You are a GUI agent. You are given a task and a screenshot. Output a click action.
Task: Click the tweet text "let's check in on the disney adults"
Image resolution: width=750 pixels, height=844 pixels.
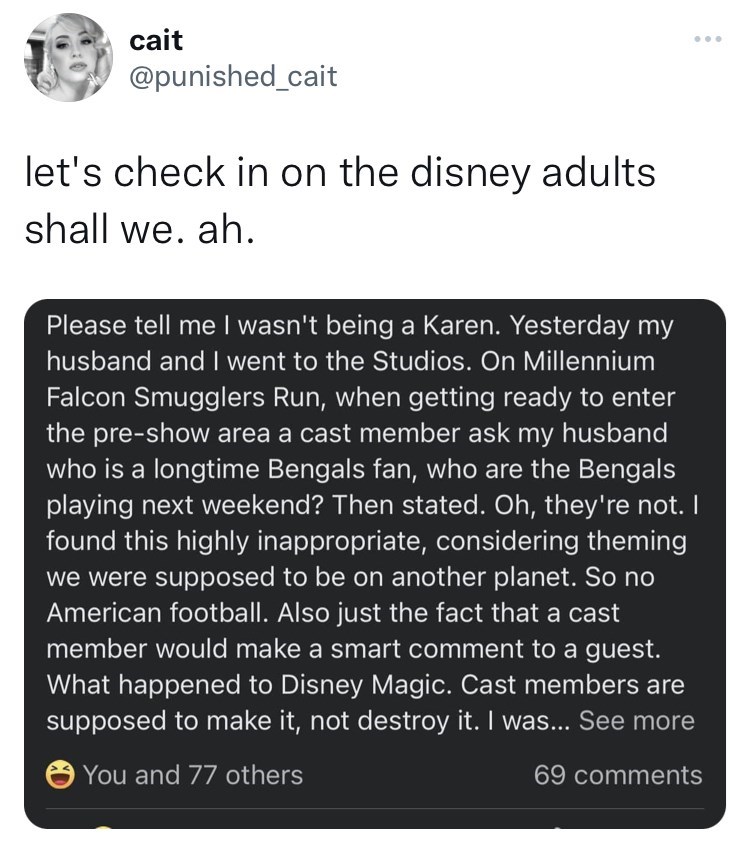pyautogui.click(x=340, y=172)
